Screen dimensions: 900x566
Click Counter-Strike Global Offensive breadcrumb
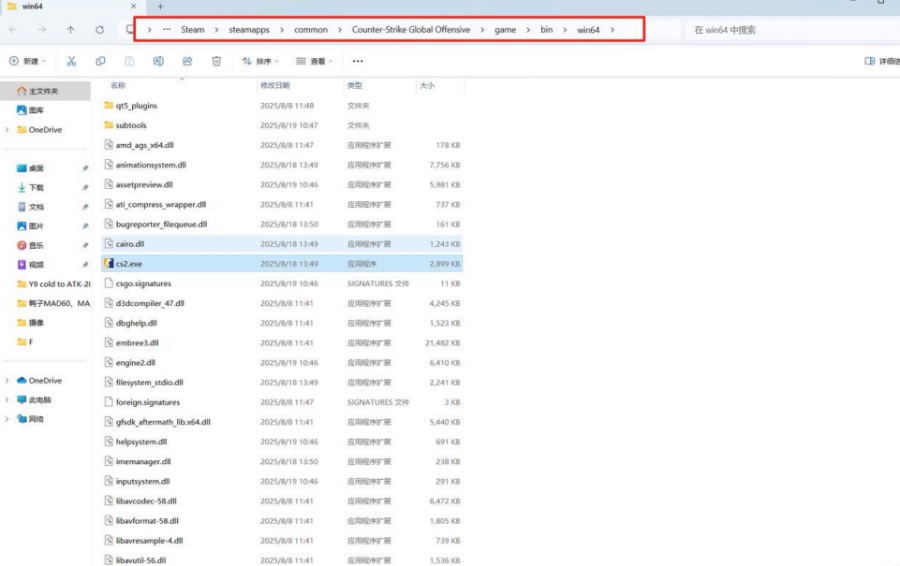click(x=411, y=30)
